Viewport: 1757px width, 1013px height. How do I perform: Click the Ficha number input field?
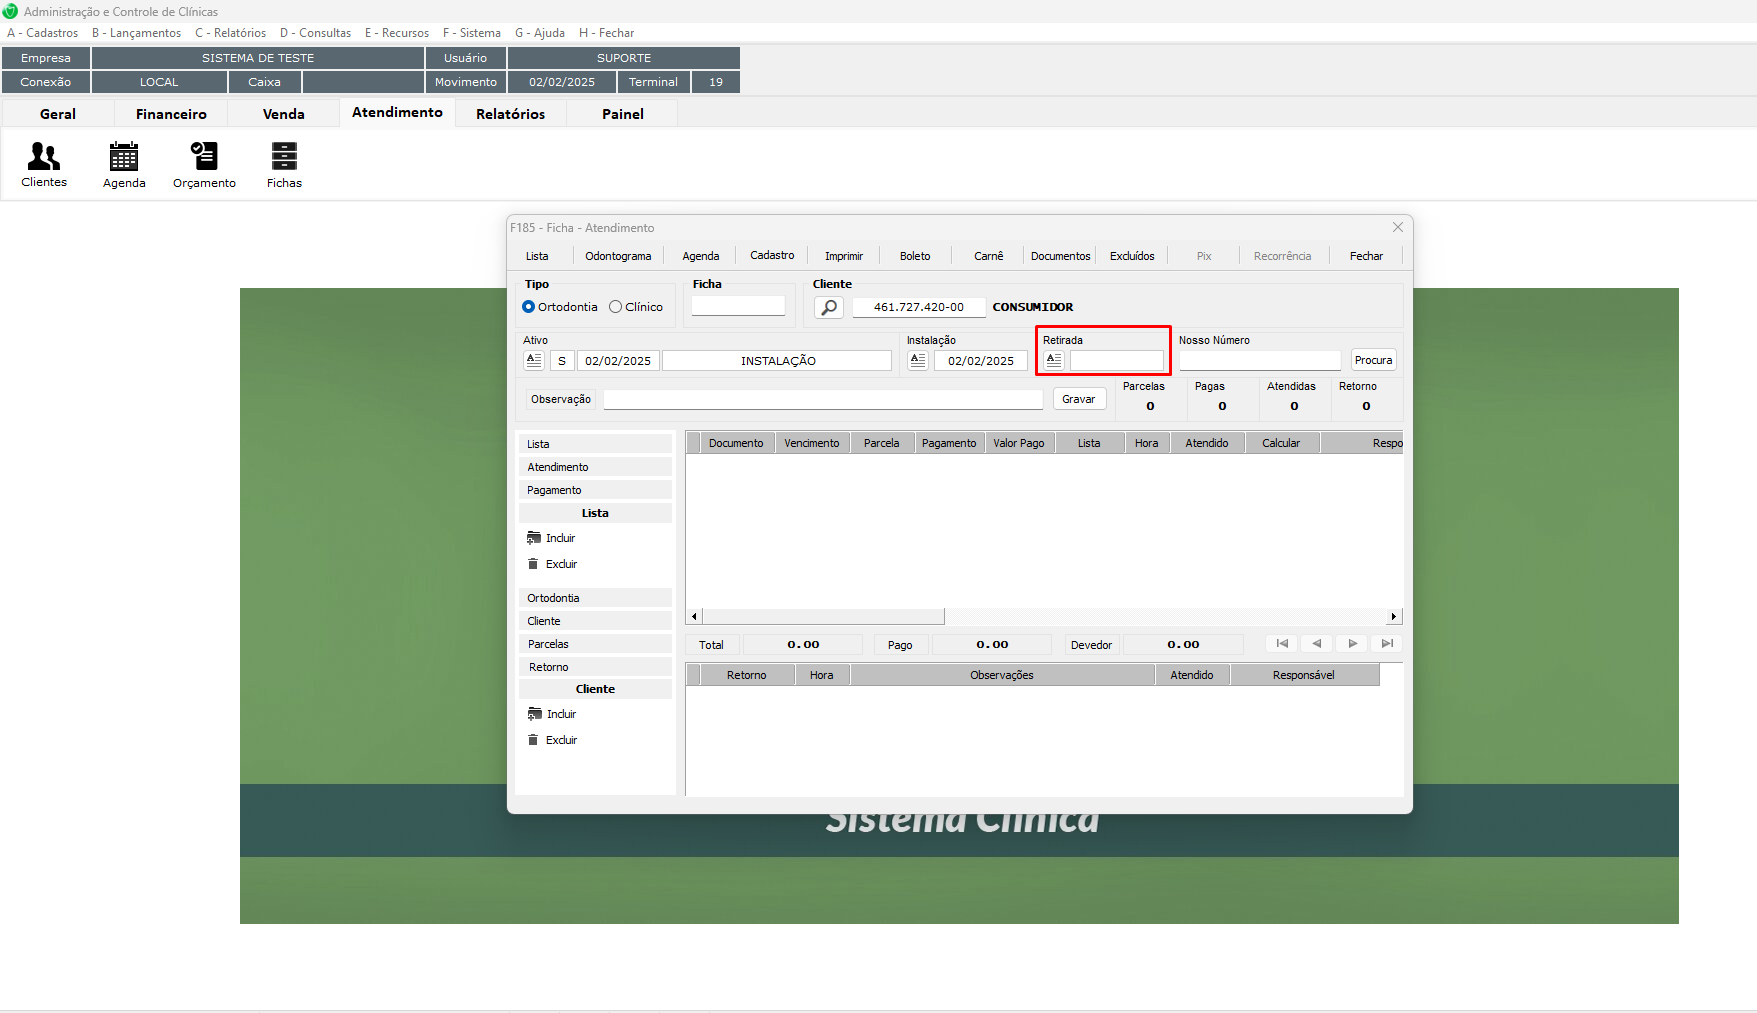click(x=738, y=306)
